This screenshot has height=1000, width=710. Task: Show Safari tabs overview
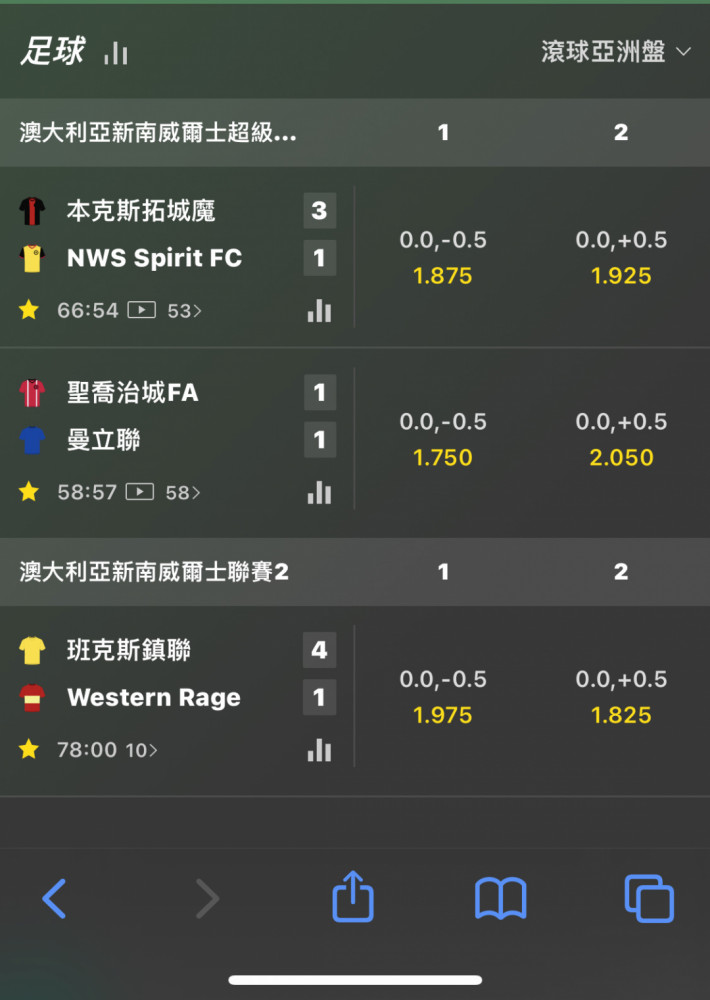tap(649, 899)
